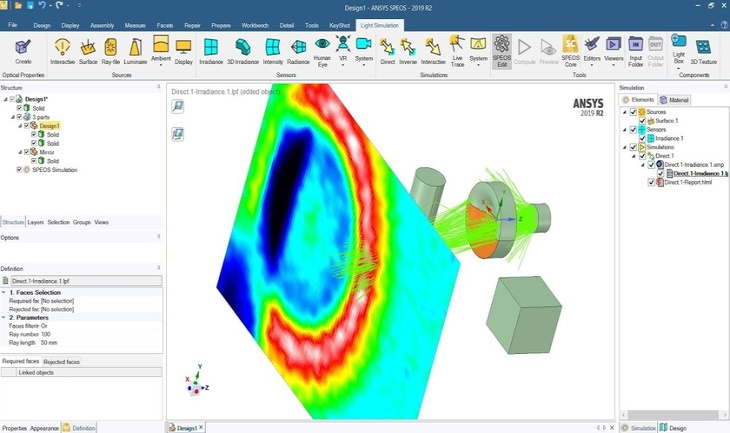
Task: Click the upper viewport overlay icon
Action: click(x=178, y=107)
